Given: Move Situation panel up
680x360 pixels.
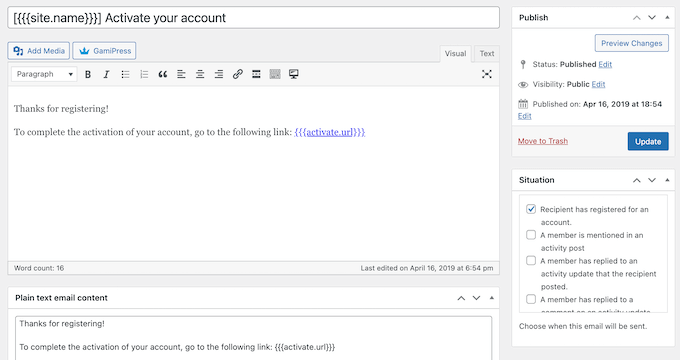Looking at the screenshot, I should coord(636,180).
